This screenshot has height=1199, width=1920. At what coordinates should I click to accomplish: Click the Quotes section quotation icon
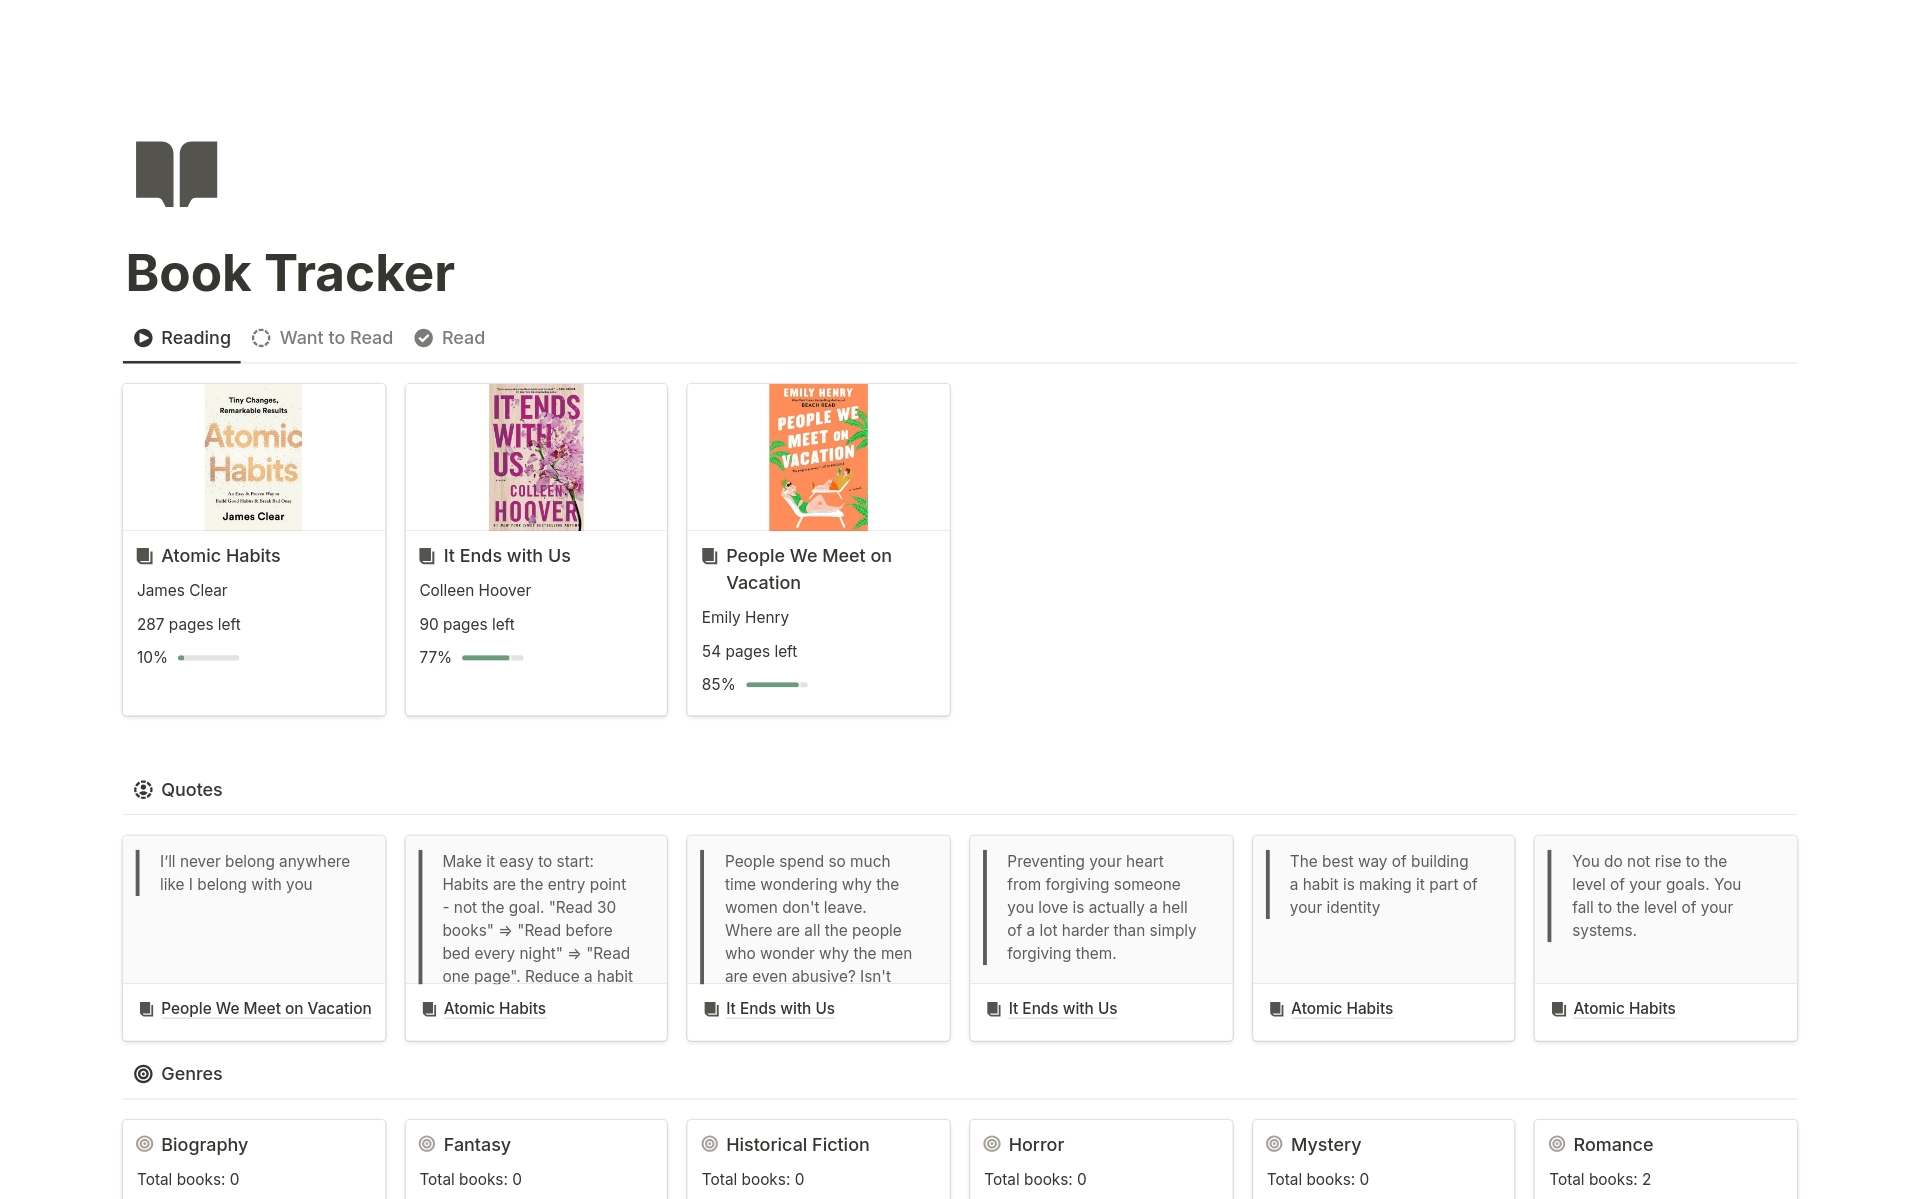point(143,789)
